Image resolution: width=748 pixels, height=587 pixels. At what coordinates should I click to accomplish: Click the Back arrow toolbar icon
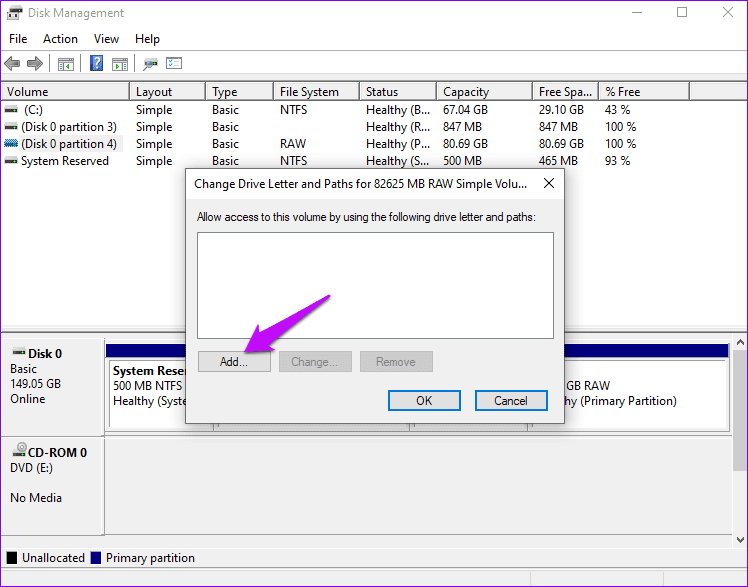(x=12, y=63)
